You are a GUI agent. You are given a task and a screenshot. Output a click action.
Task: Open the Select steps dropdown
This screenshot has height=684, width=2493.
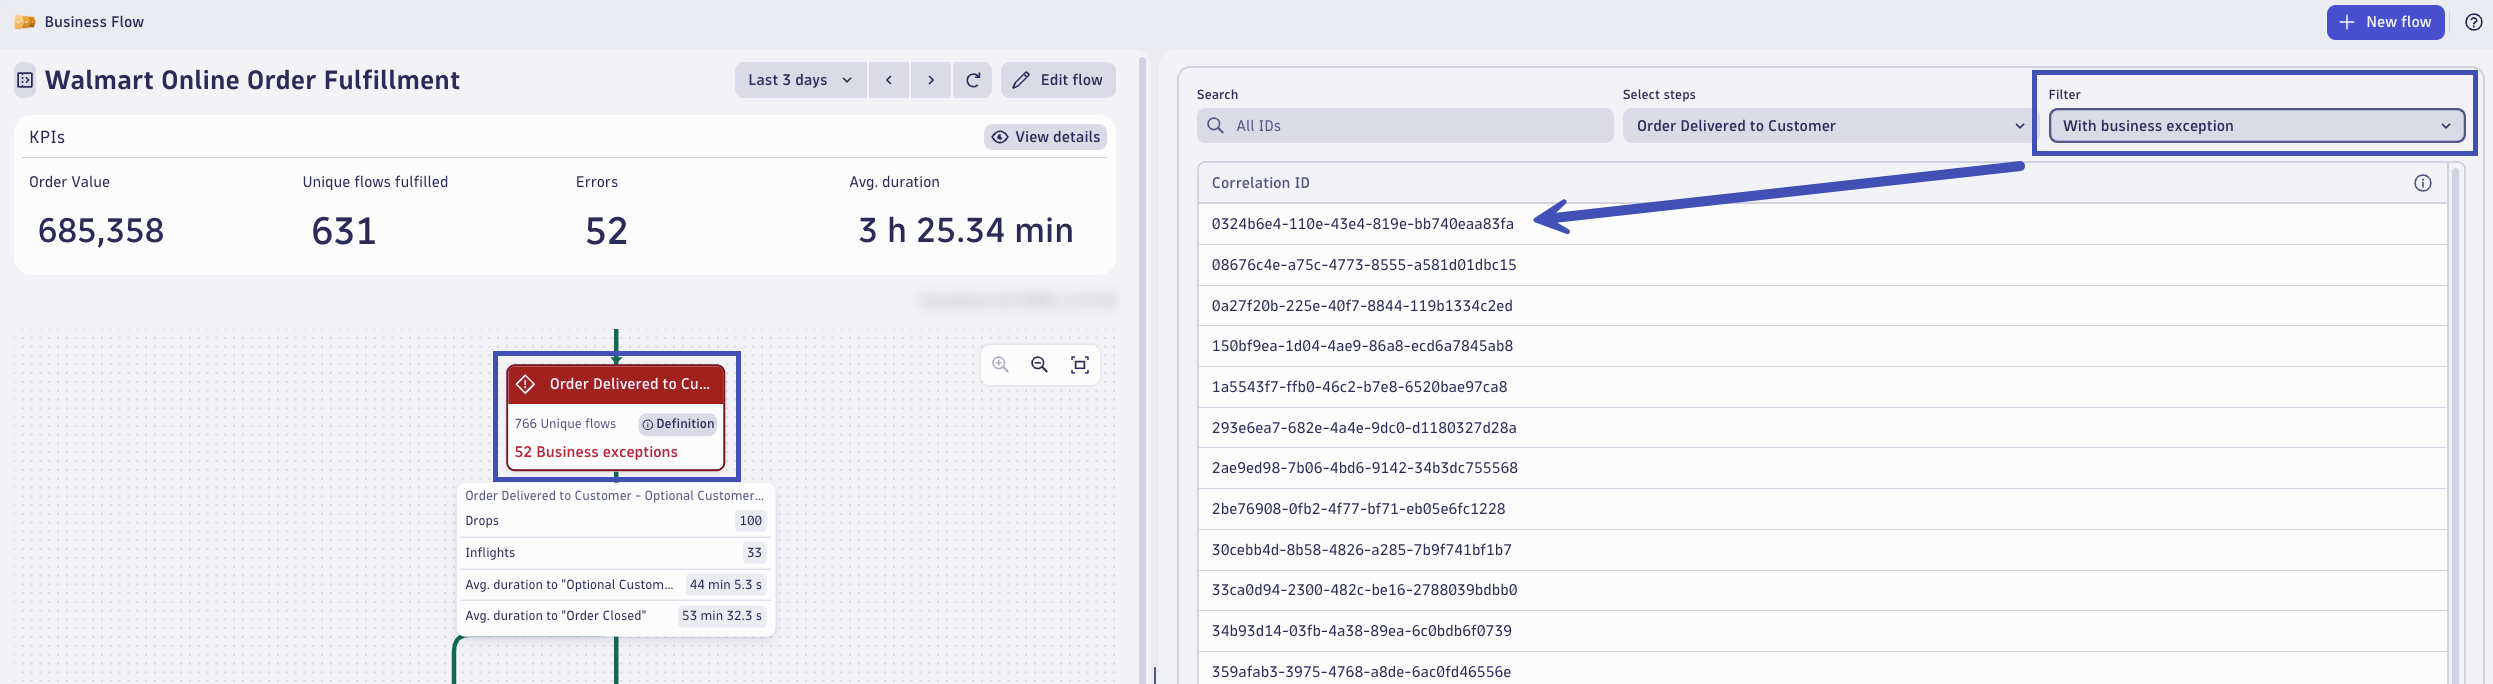[x=1829, y=126]
